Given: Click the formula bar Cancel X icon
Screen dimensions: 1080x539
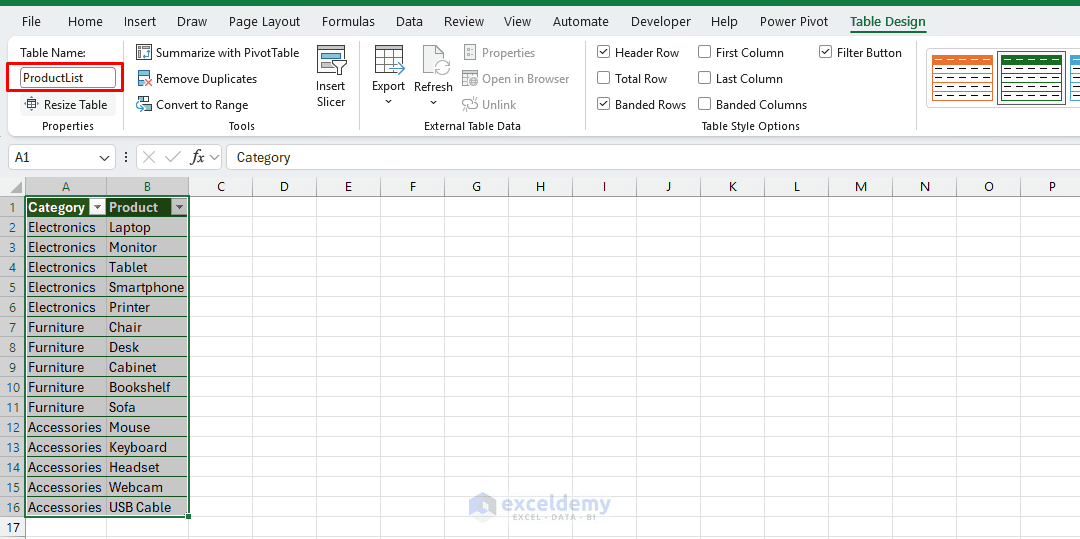Looking at the screenshot, I should (149, 158).
